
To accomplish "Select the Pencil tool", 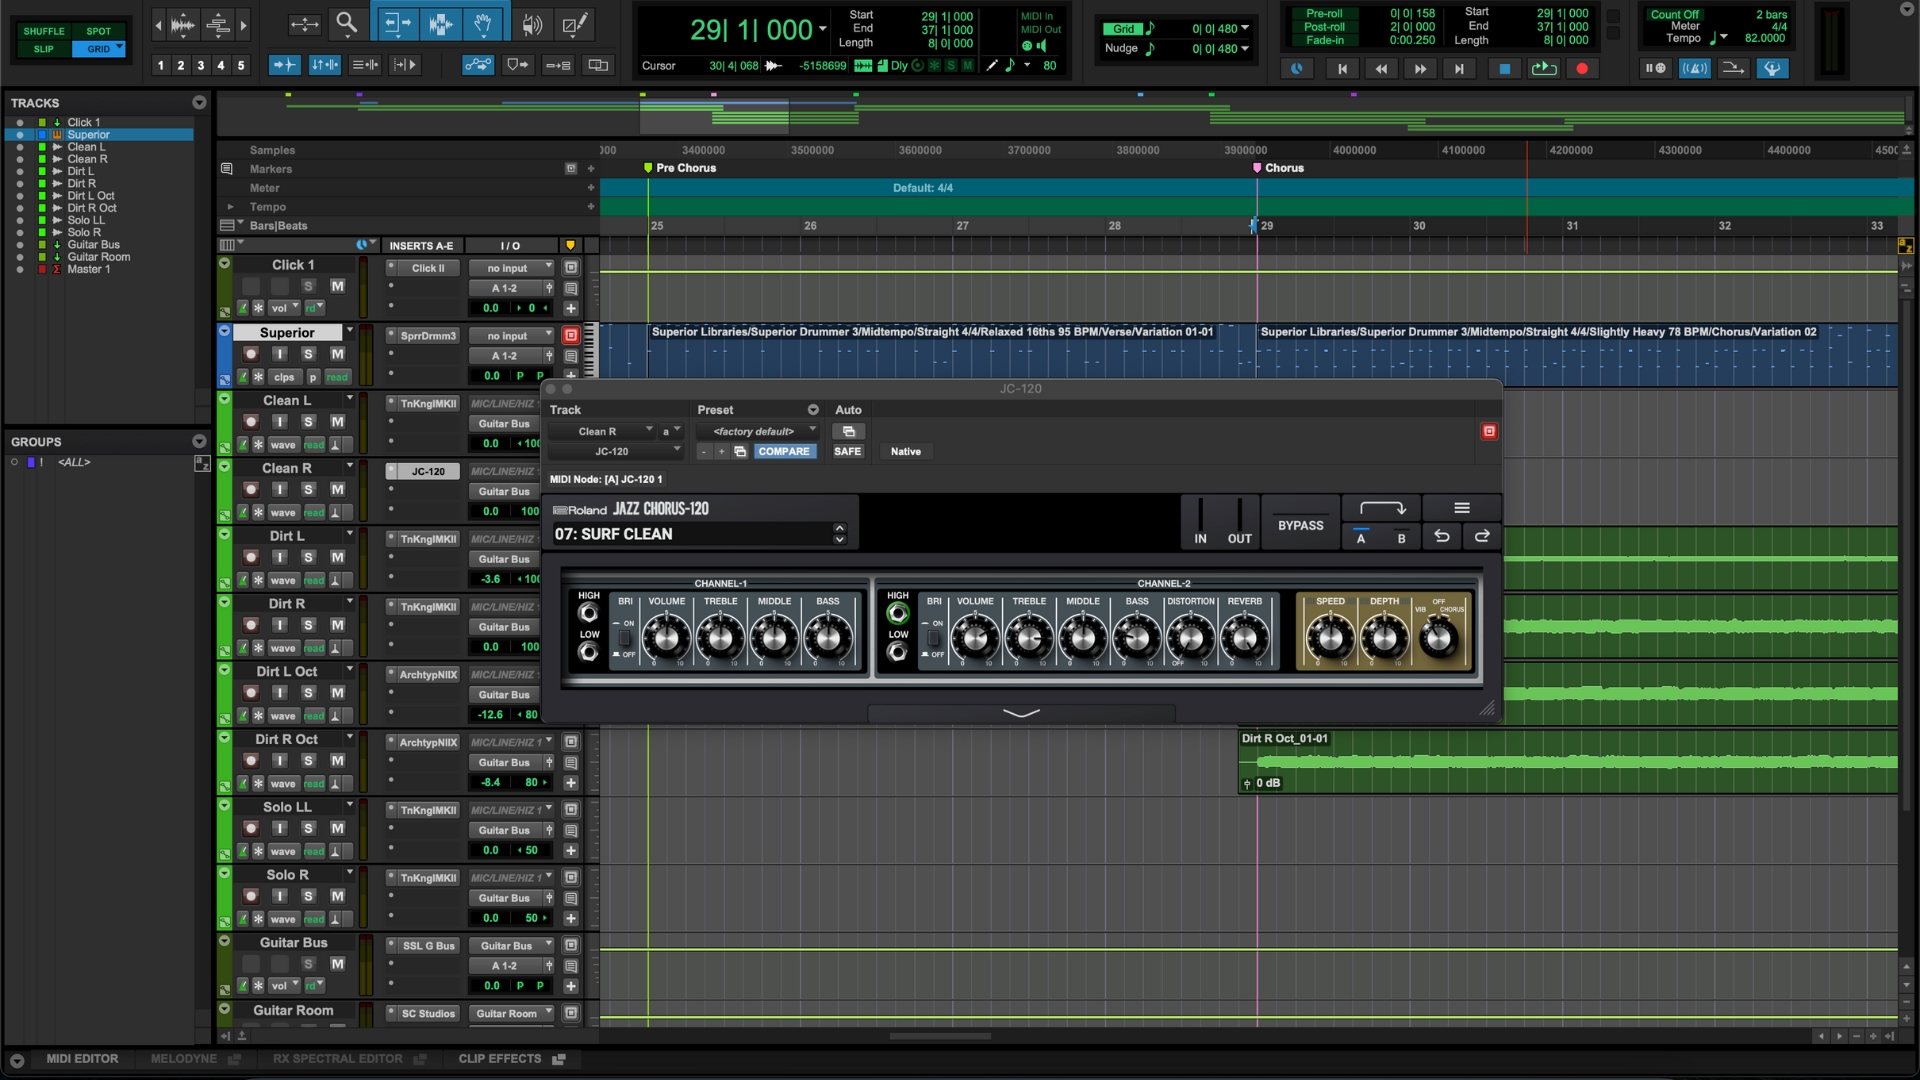I will [x=575, y=24].
